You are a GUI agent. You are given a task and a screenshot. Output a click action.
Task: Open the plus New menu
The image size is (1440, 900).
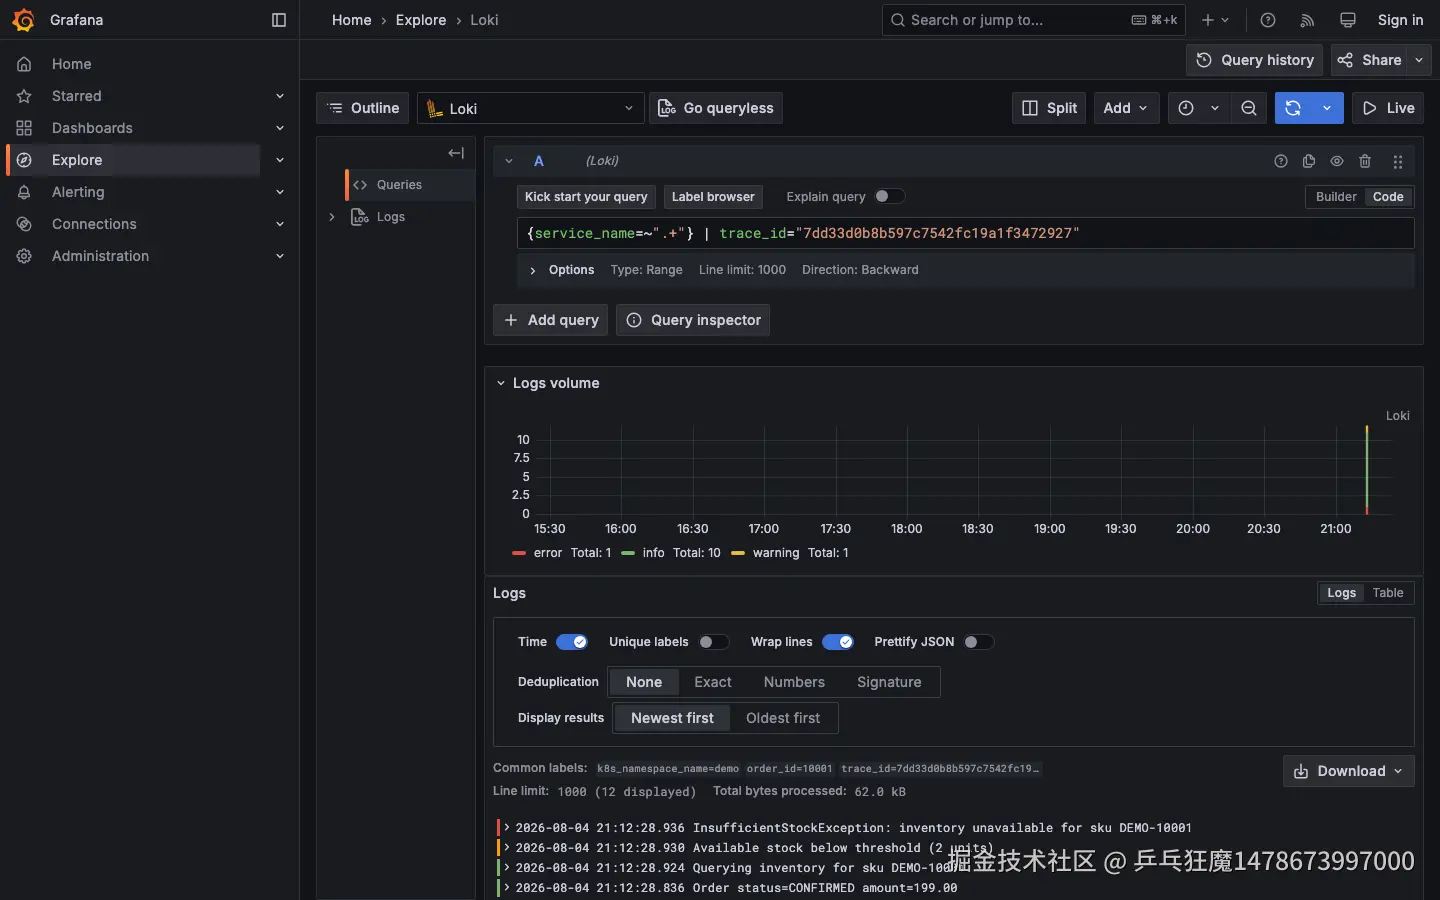click(1216, 20)
